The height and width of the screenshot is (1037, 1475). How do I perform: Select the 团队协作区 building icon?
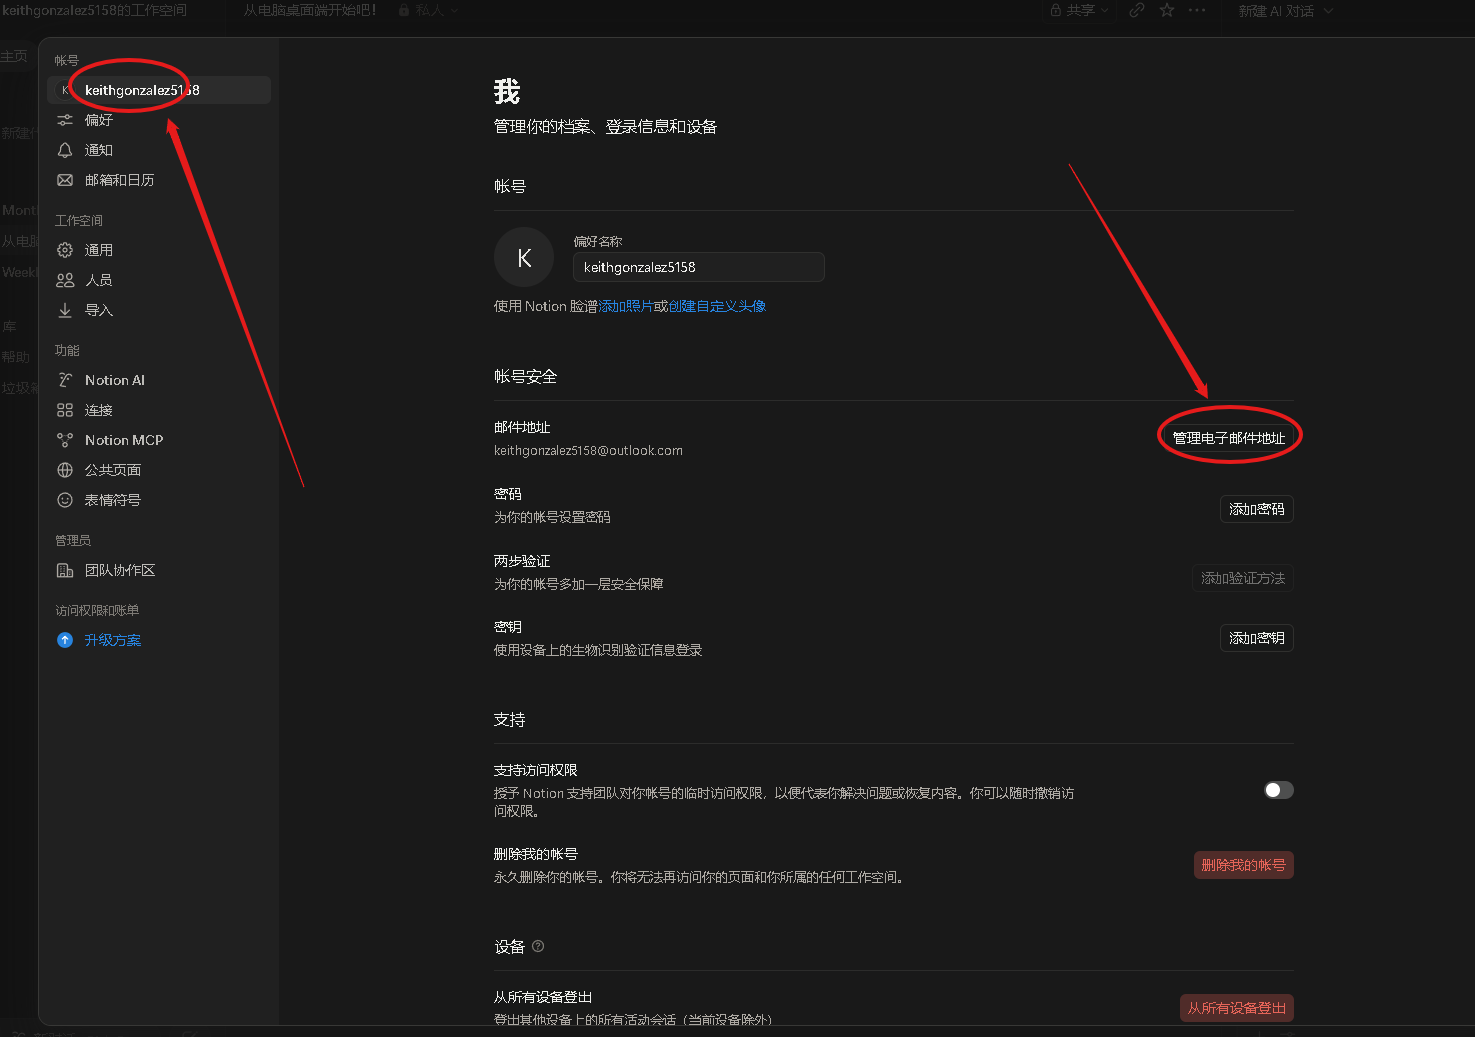65,570
